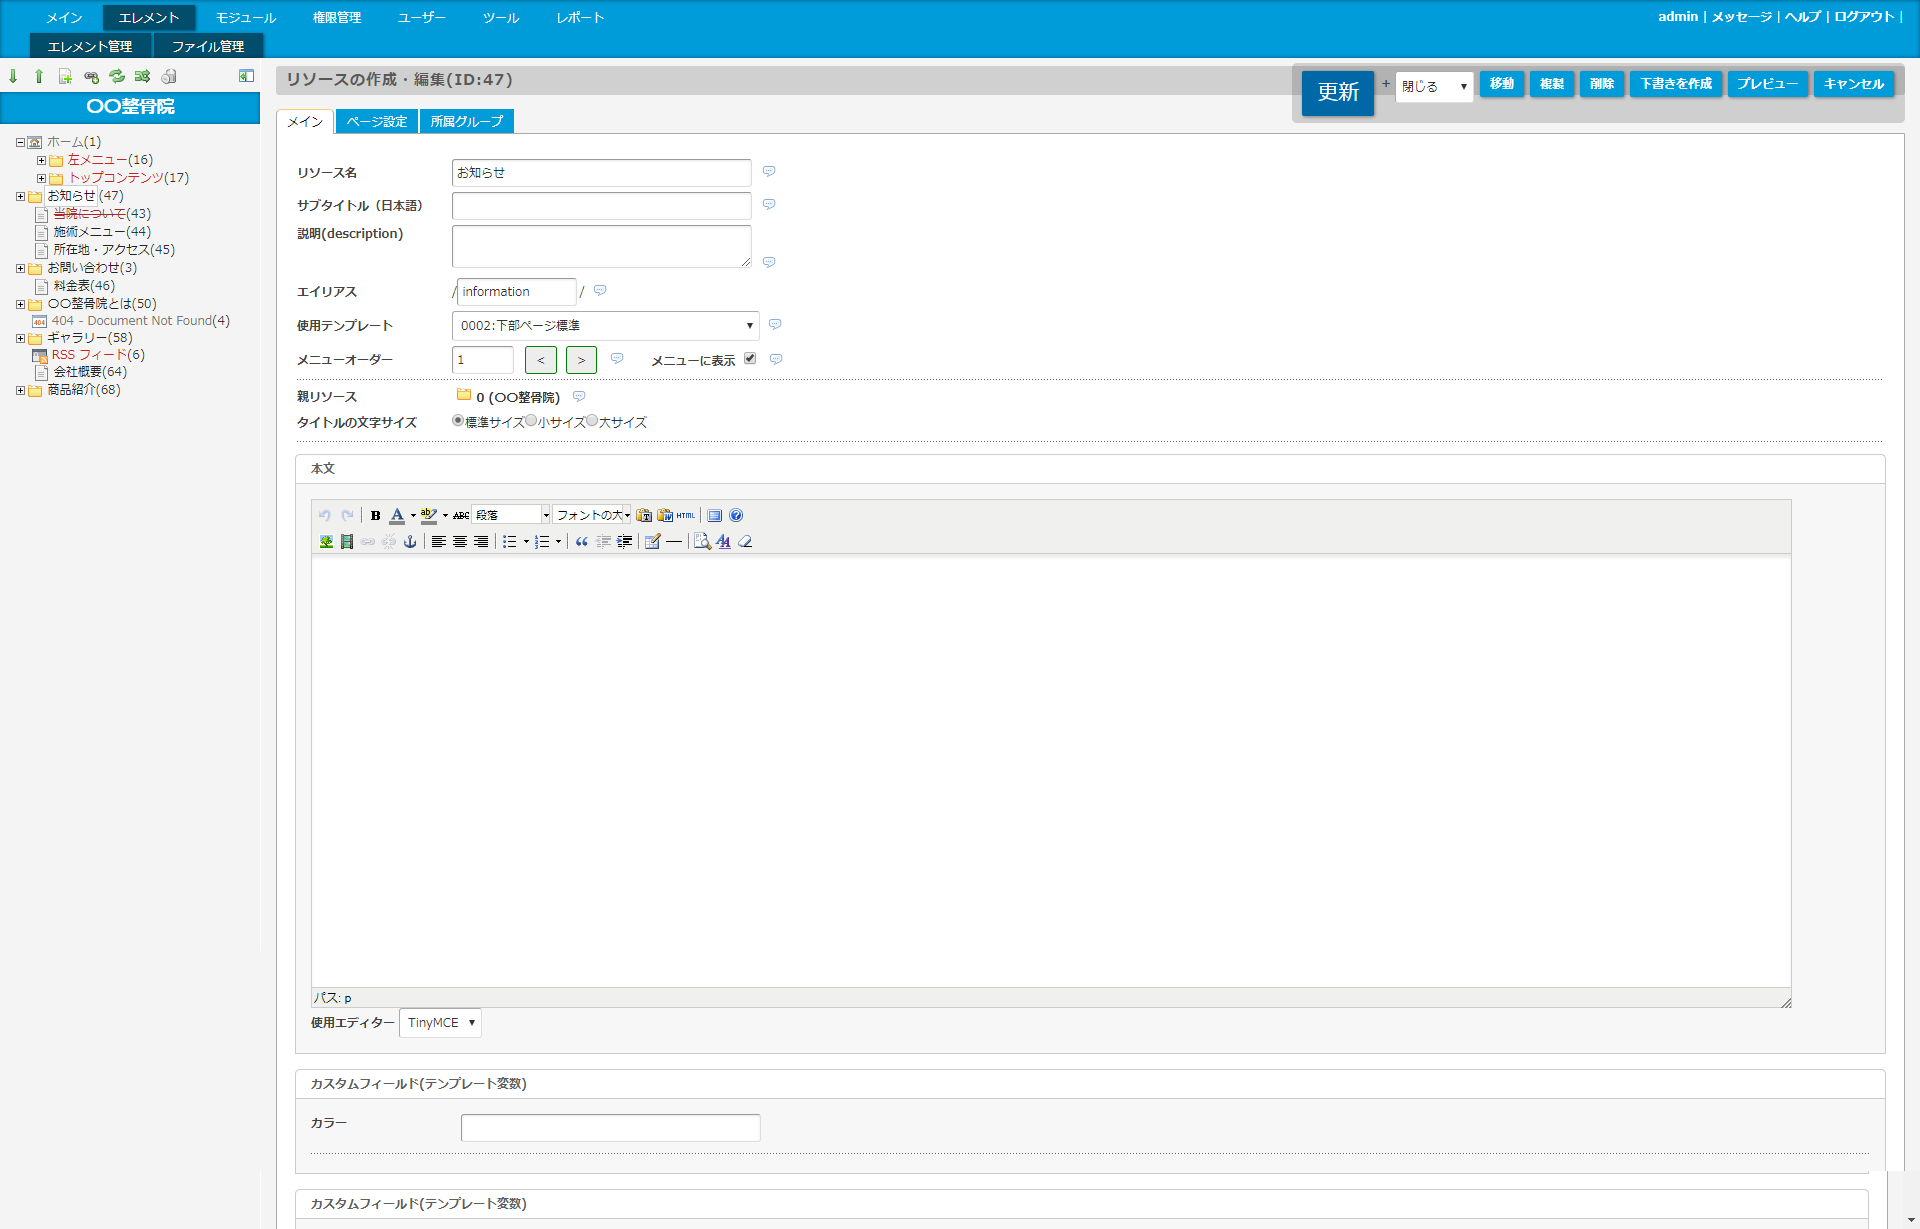Select the 大サイズ title size radio
Viewport: 1920px width, 1229px height.
coord(592,421)
